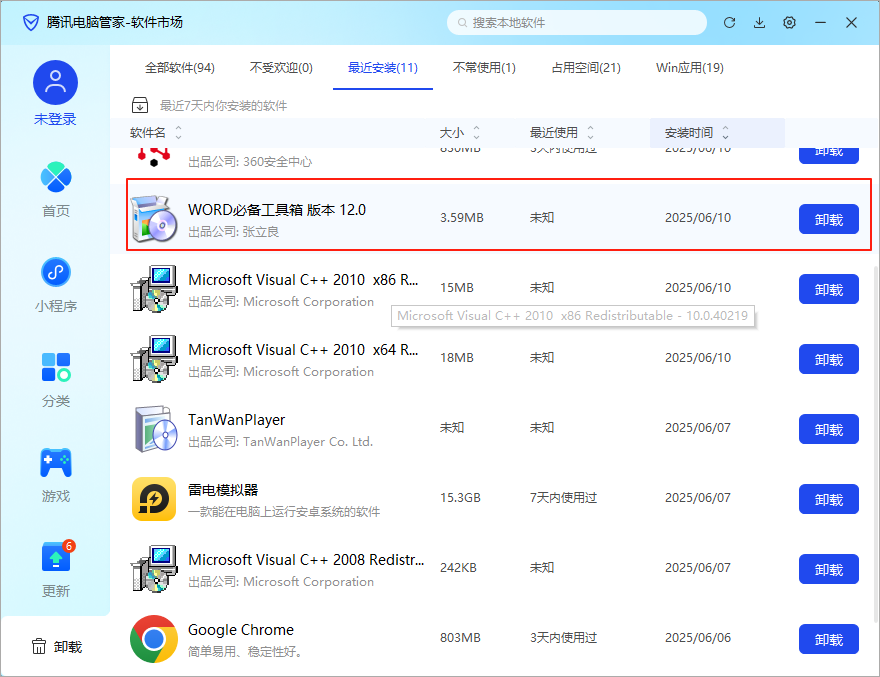Open the download manager icon

759,22
